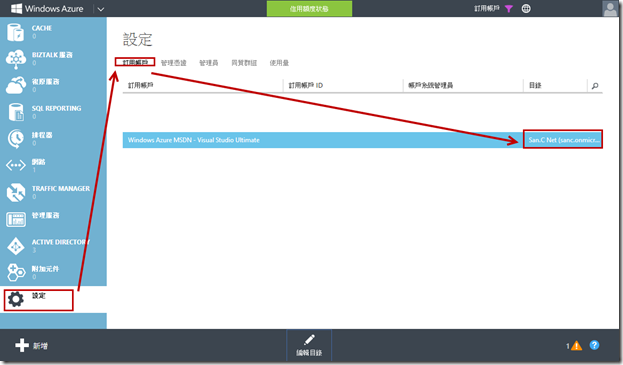Screen dimensions: 623x365
Task: Click the search magnifier in the table header
Action: (595, 85)
